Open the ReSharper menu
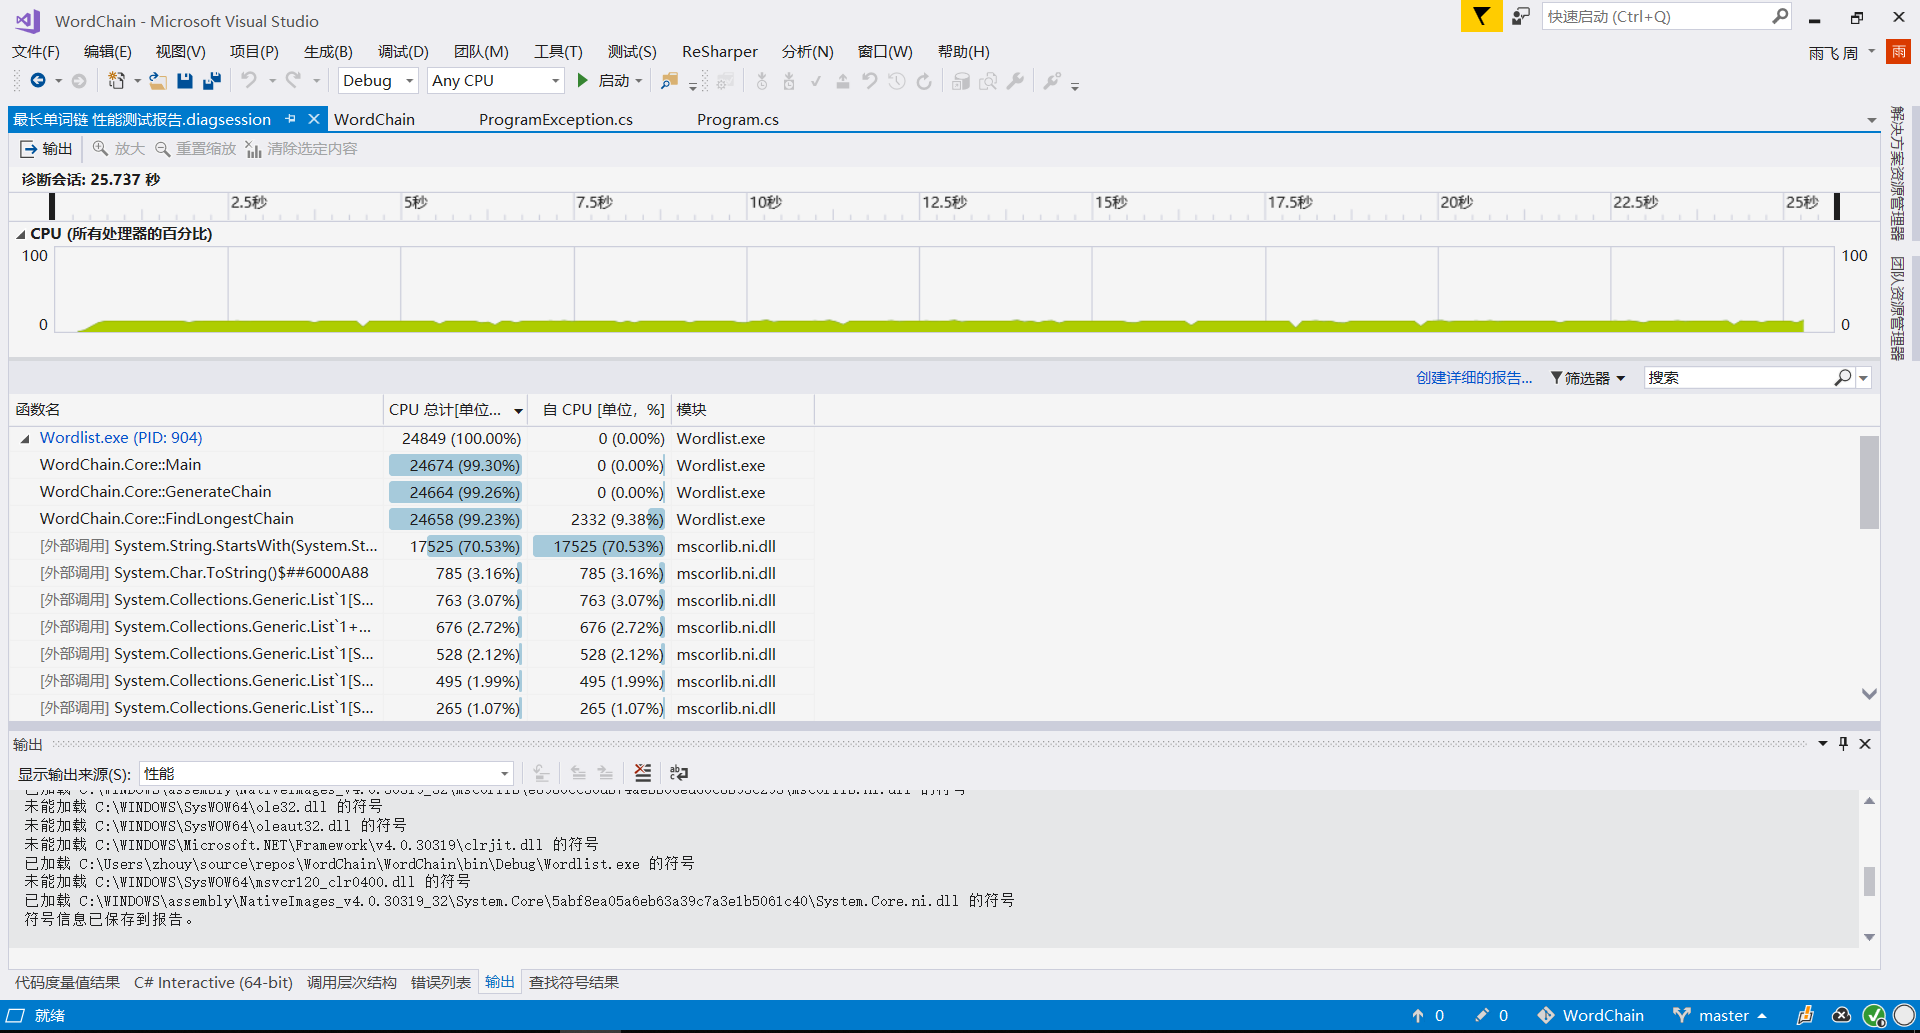The image size is (1920, 1033). click(719, 52)
